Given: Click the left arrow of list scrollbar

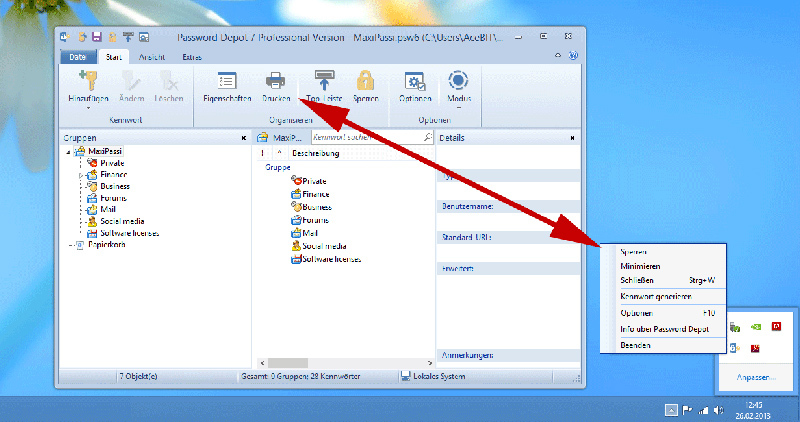Looking at the screenshot, I should [262, 363].
